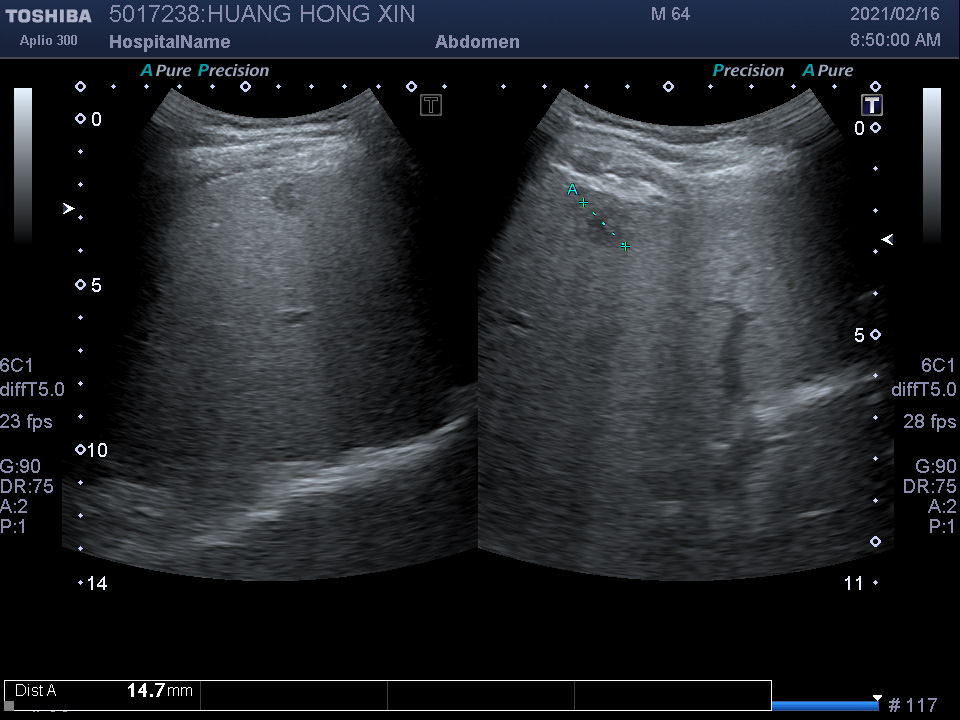Click the dim T orientation marker on left image
This screenshot has height=720, width=960.
tap(431, 105)
